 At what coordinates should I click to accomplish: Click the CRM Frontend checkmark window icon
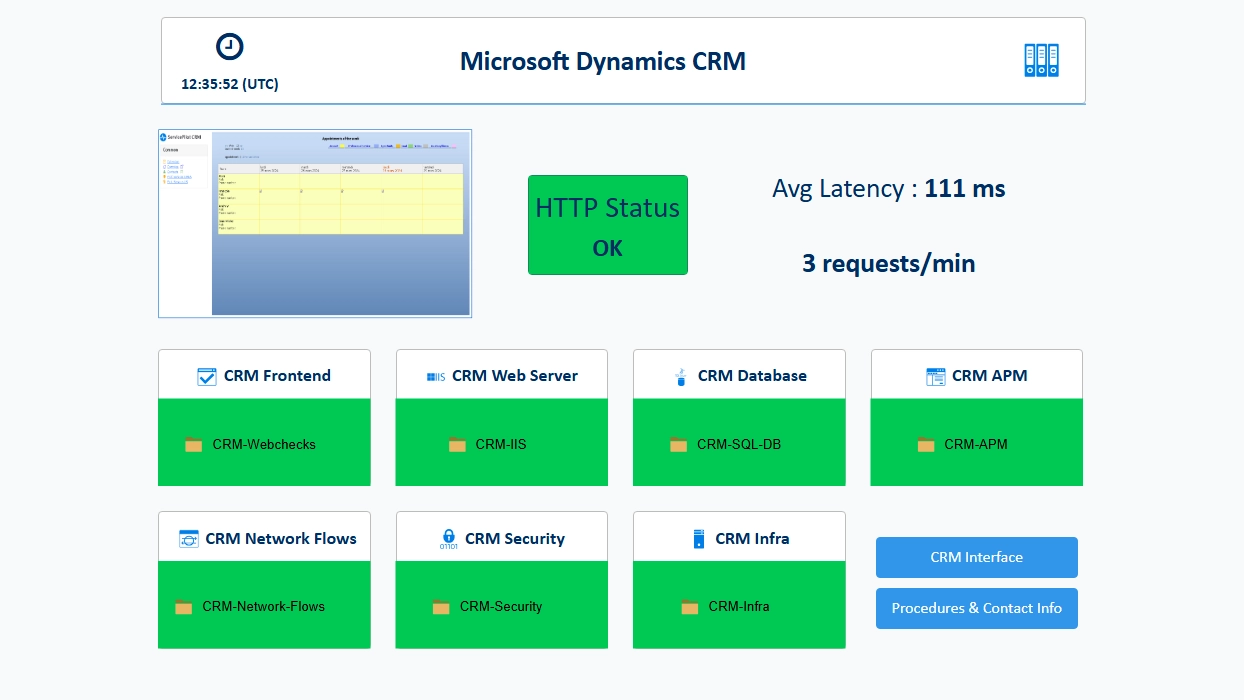click(x=207, y=377)
